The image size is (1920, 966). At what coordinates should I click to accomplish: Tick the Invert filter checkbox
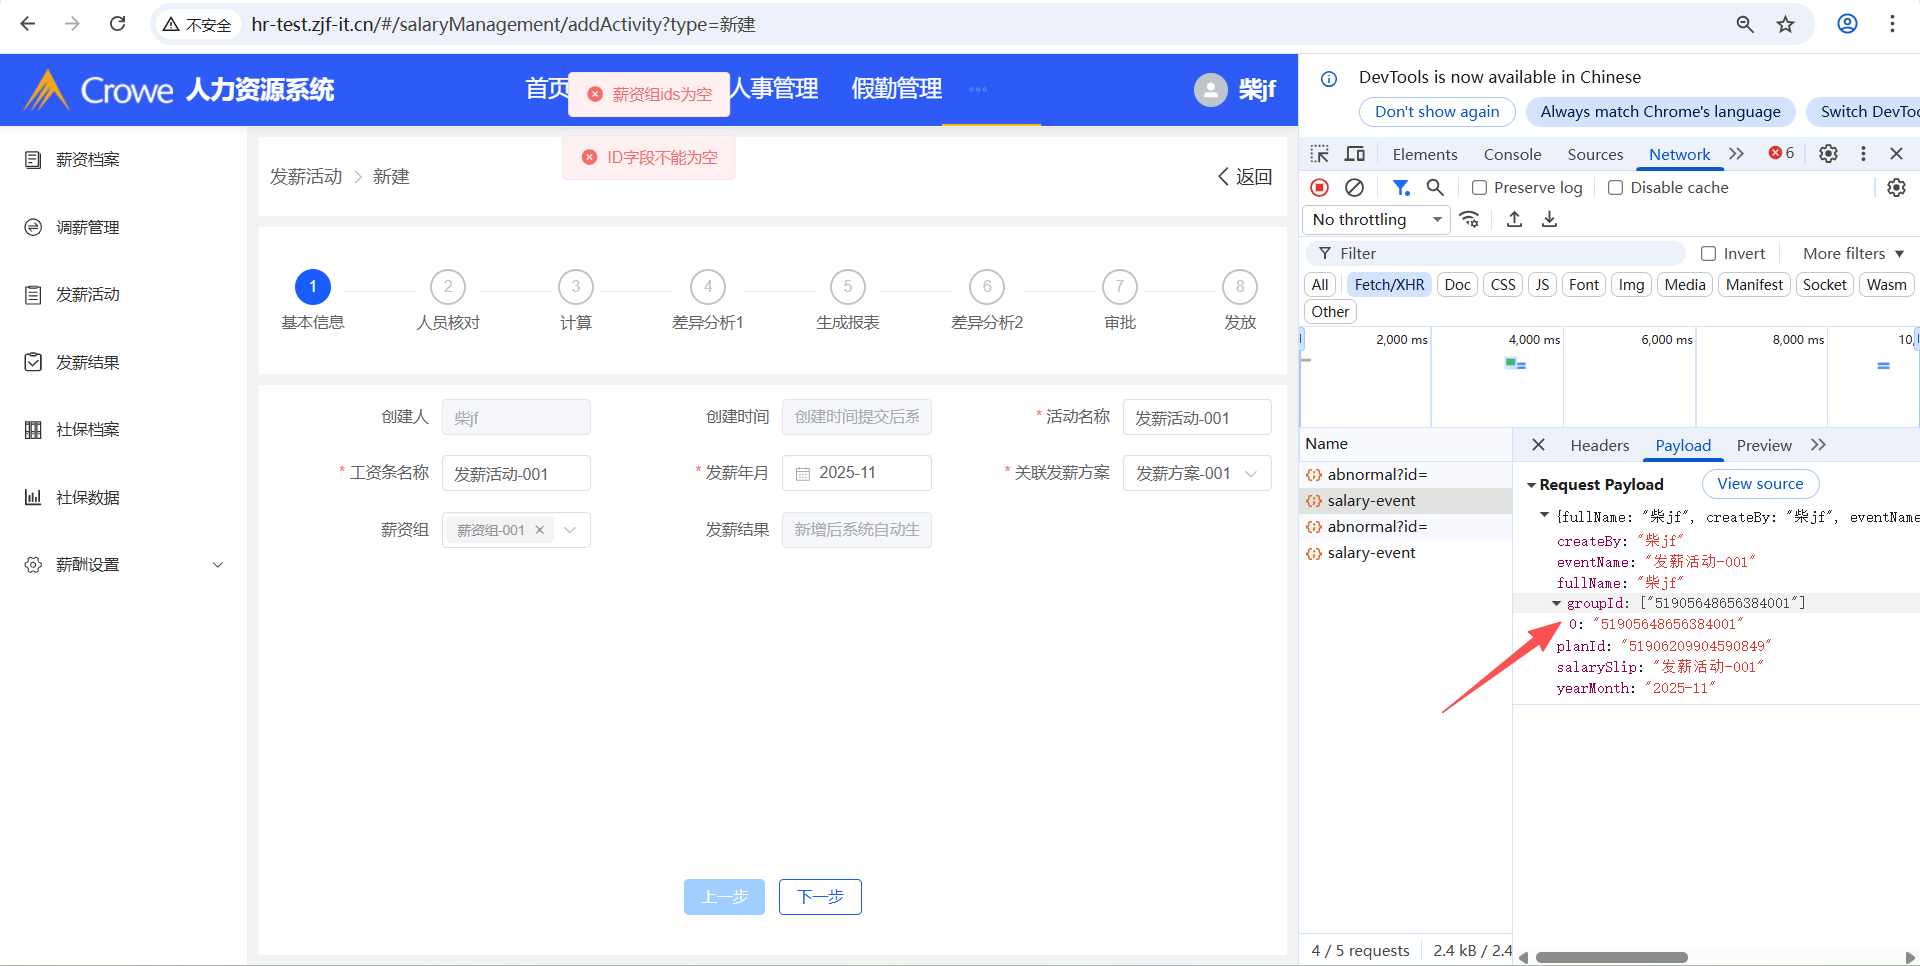click(1709, 254)
